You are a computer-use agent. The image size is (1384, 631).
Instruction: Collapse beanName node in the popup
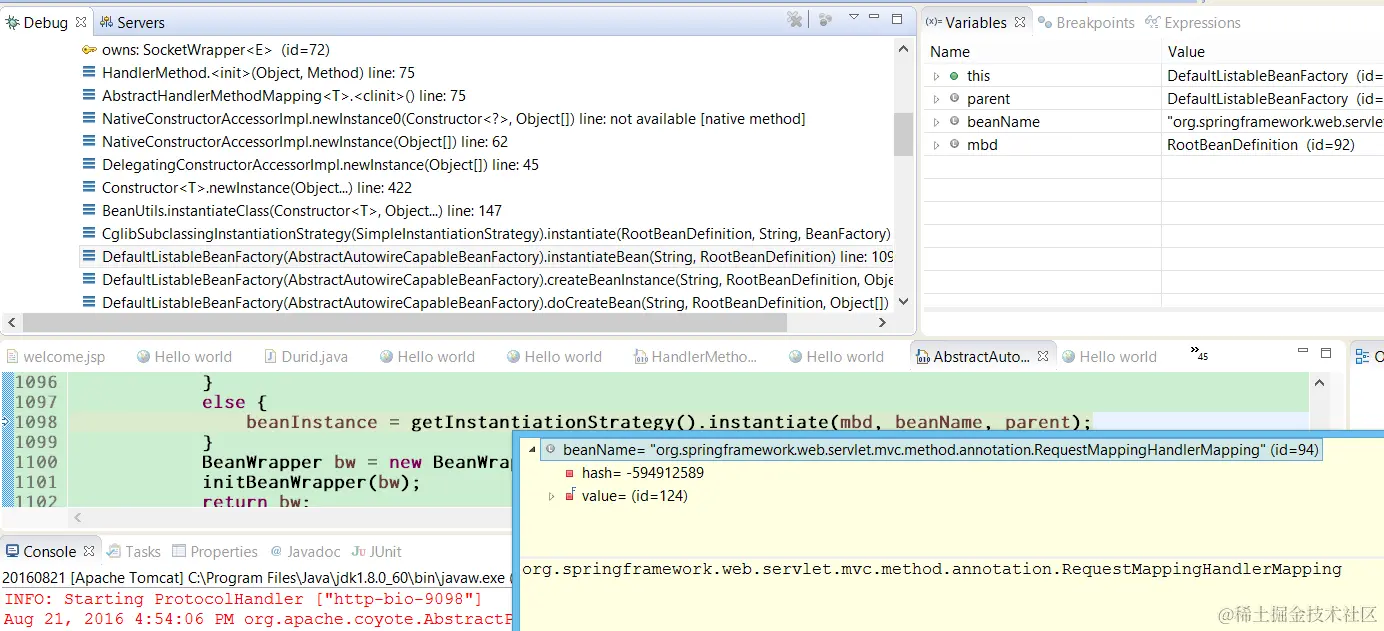tap(531, 450)
